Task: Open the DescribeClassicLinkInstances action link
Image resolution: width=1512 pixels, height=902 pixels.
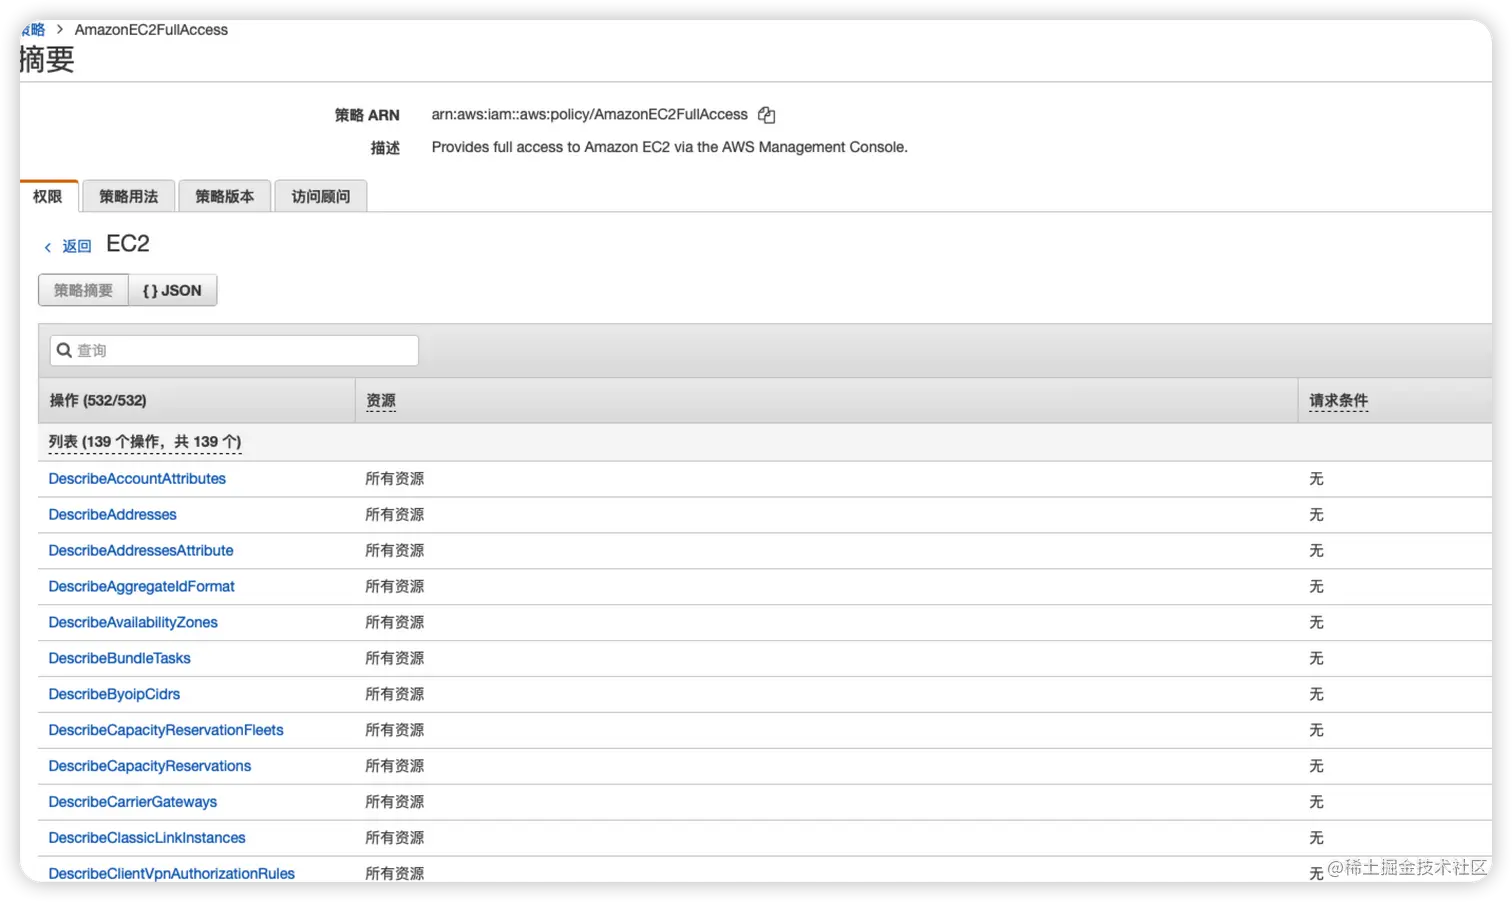Action: pos(147,839)
